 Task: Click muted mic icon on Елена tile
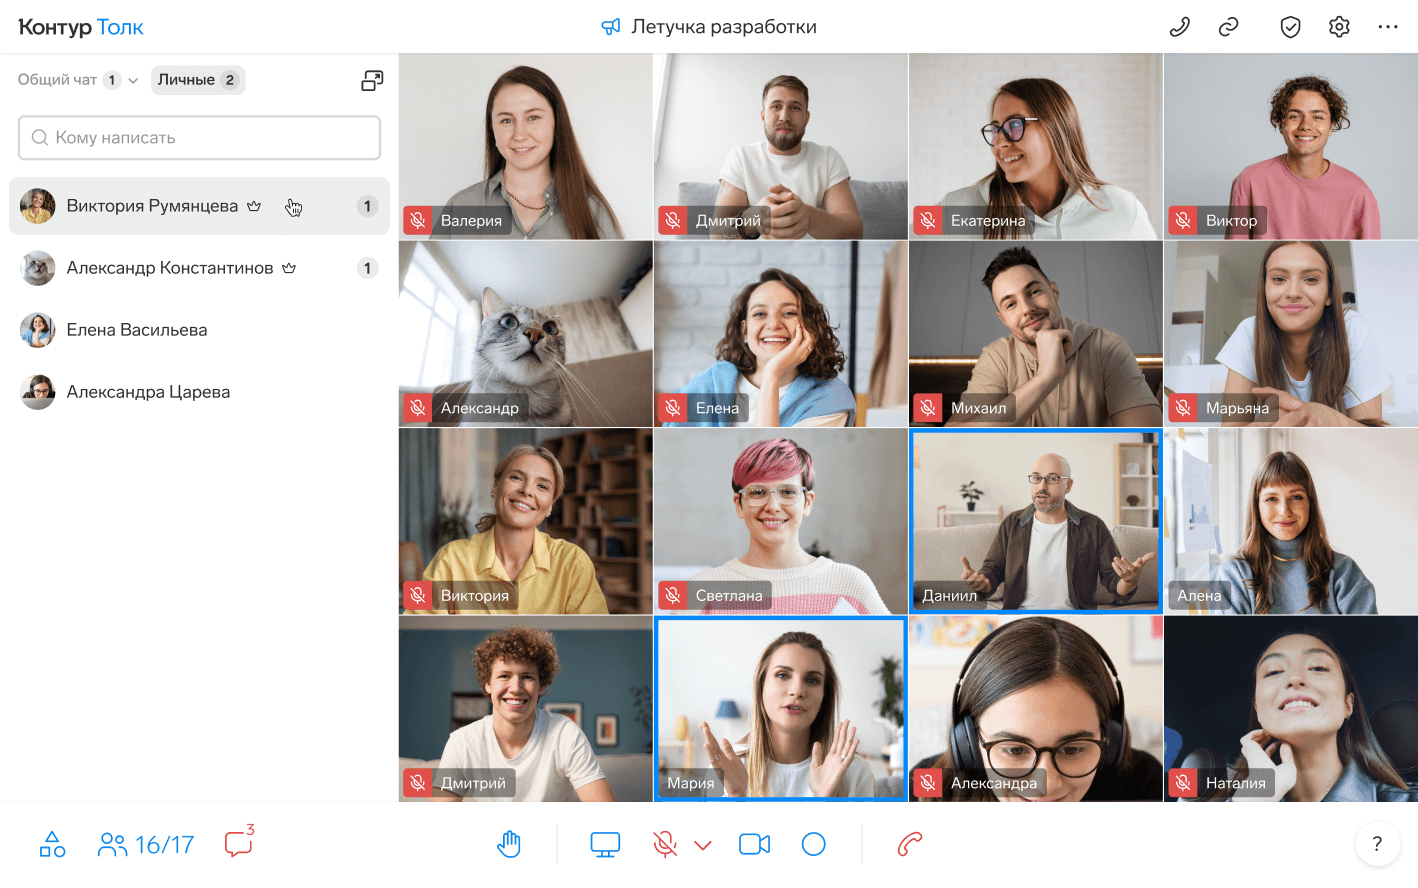pyautogui.click(x=673, y=408)
